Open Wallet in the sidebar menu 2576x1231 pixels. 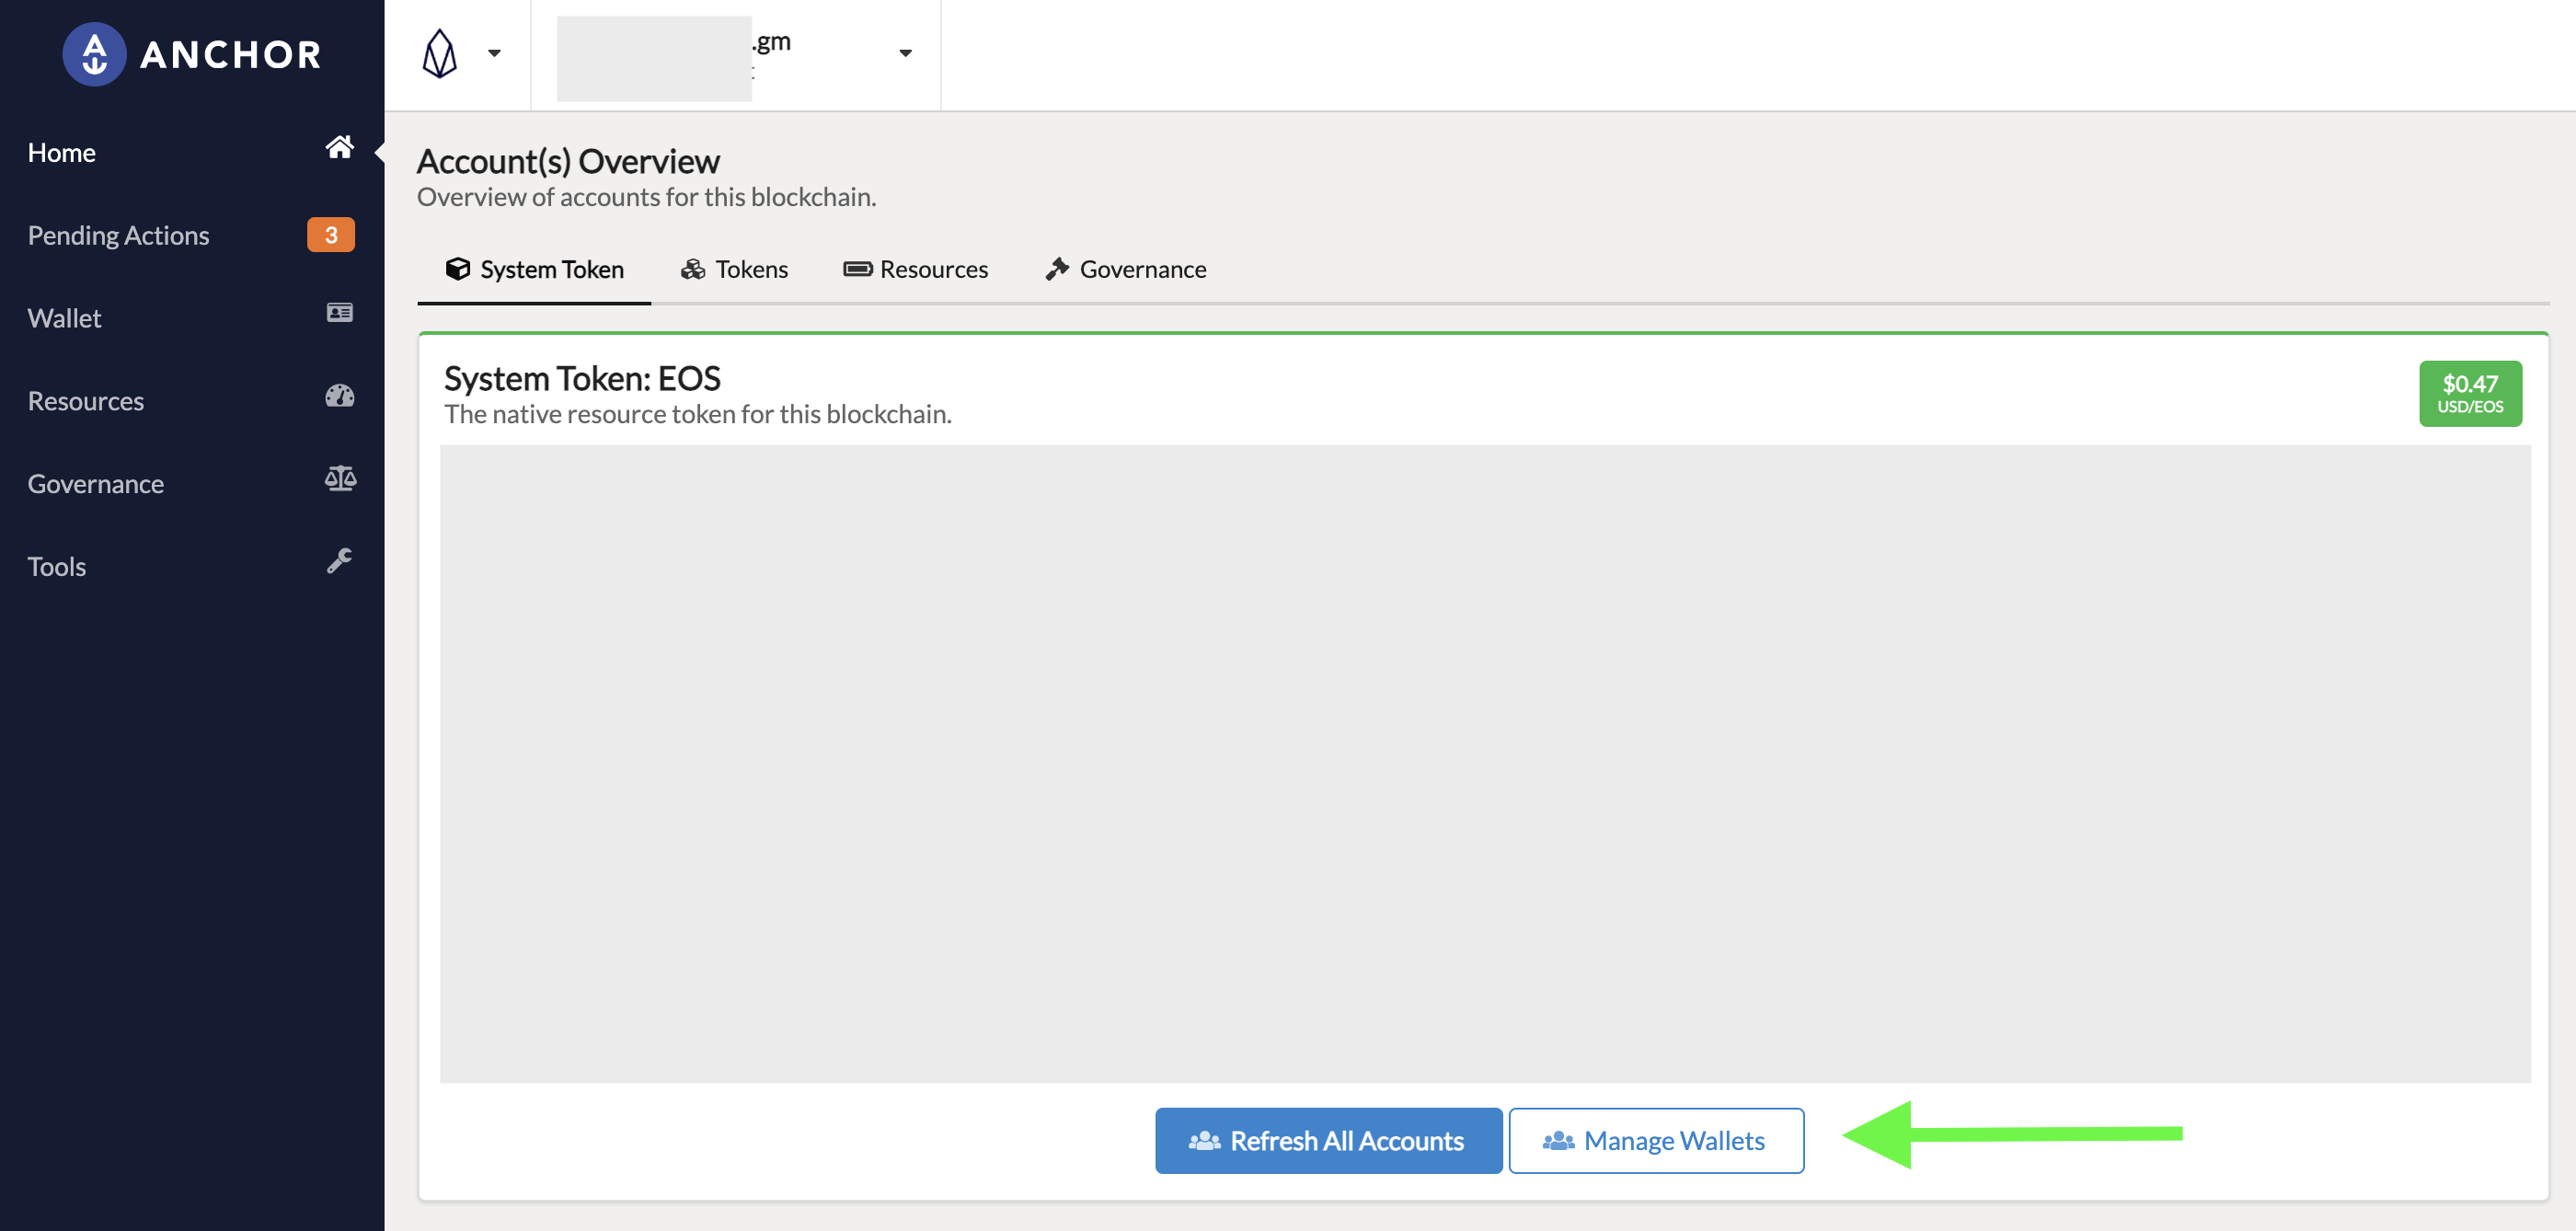click(65, 319)
